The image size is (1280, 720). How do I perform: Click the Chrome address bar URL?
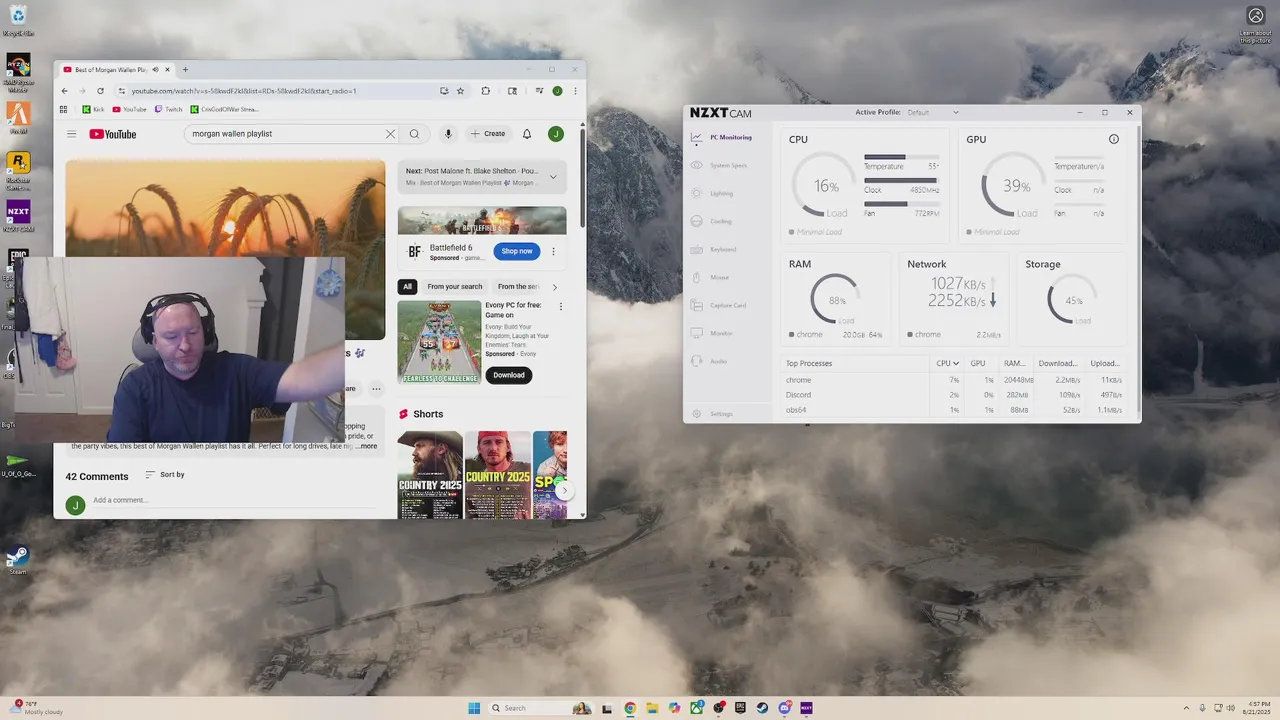click(244, 91)
